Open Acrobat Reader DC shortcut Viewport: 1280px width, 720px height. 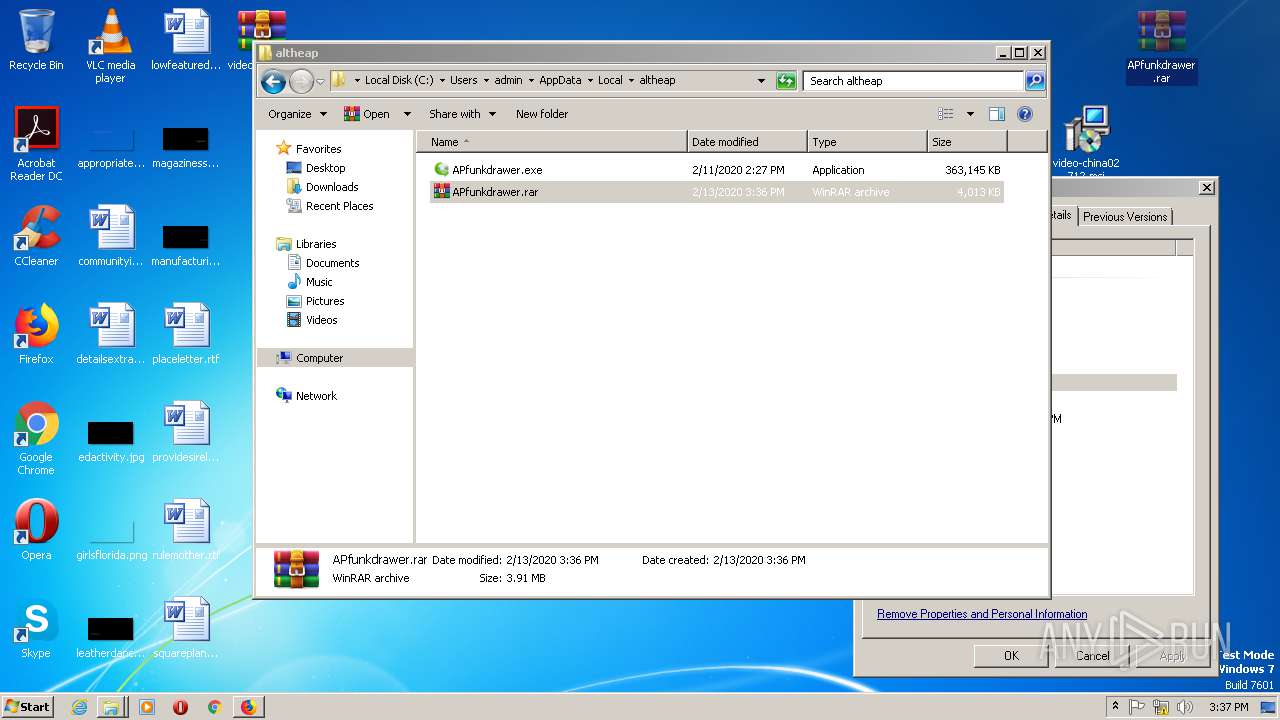(x=36, y=144)
